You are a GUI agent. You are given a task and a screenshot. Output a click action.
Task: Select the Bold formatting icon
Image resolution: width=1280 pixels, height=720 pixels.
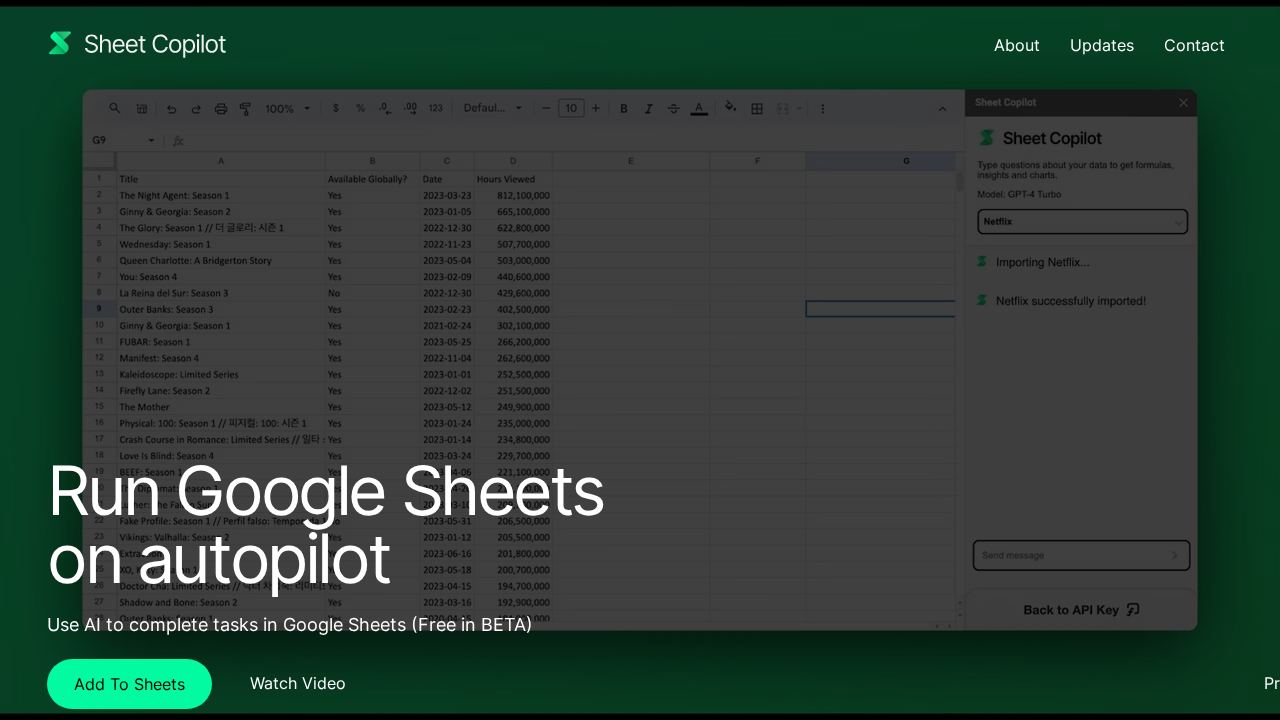coord(623,108)
